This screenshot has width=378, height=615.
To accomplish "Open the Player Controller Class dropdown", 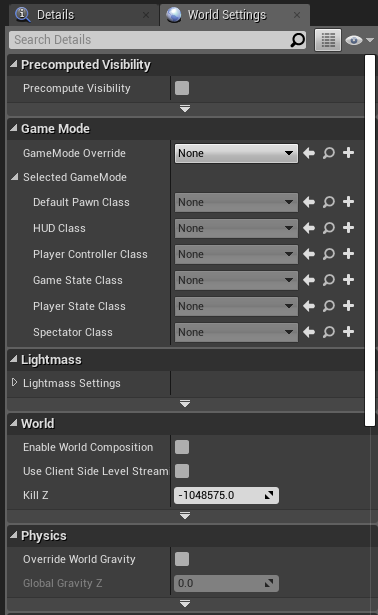I will 236,254.
